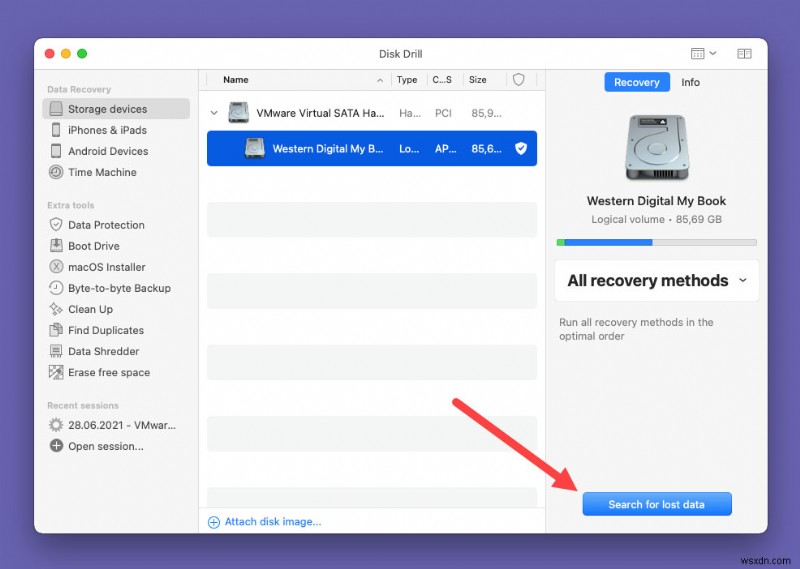Switch to the Info tab
800x569 pixels.
point(690,82)
